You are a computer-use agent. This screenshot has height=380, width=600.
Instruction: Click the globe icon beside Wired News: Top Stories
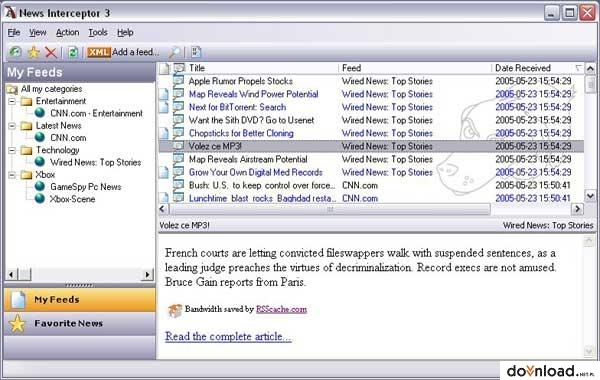(40, 161)
